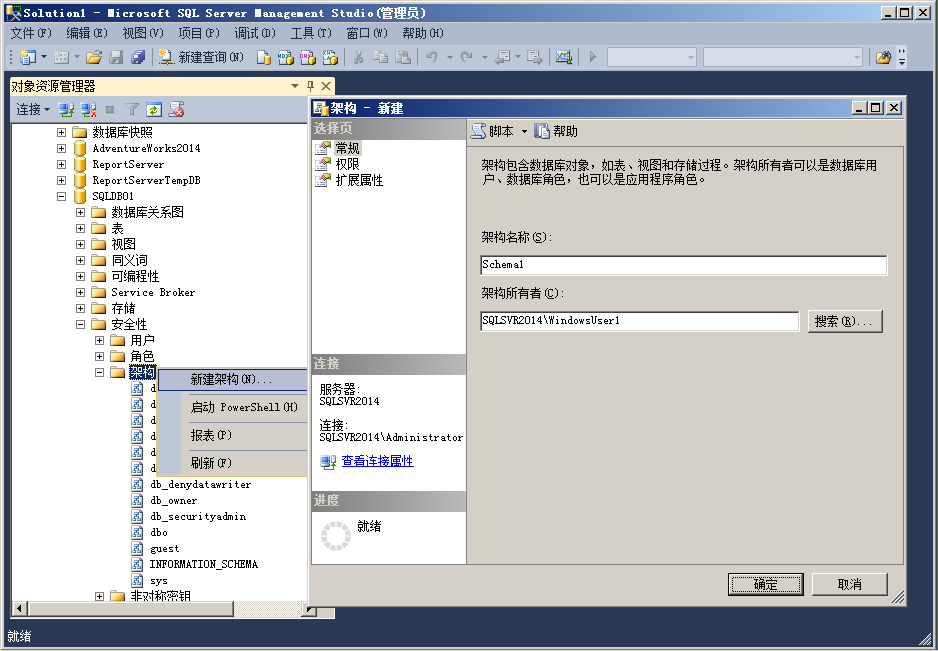Click the Undo arrow icon
Viewport: 938px width, 651px height.
click(432, 57)
